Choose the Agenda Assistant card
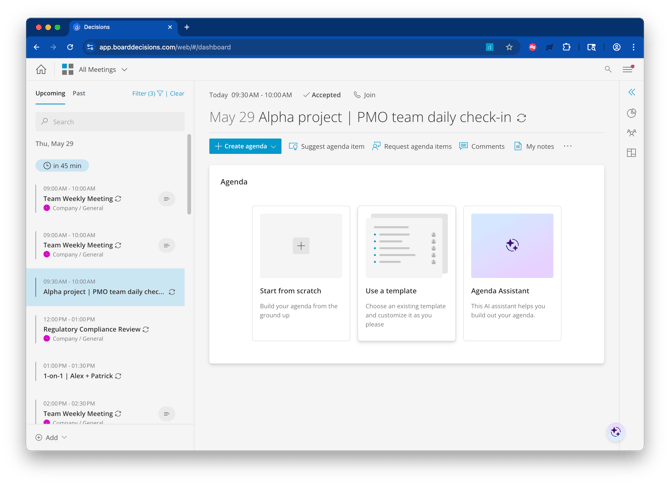 coord(512,273)
